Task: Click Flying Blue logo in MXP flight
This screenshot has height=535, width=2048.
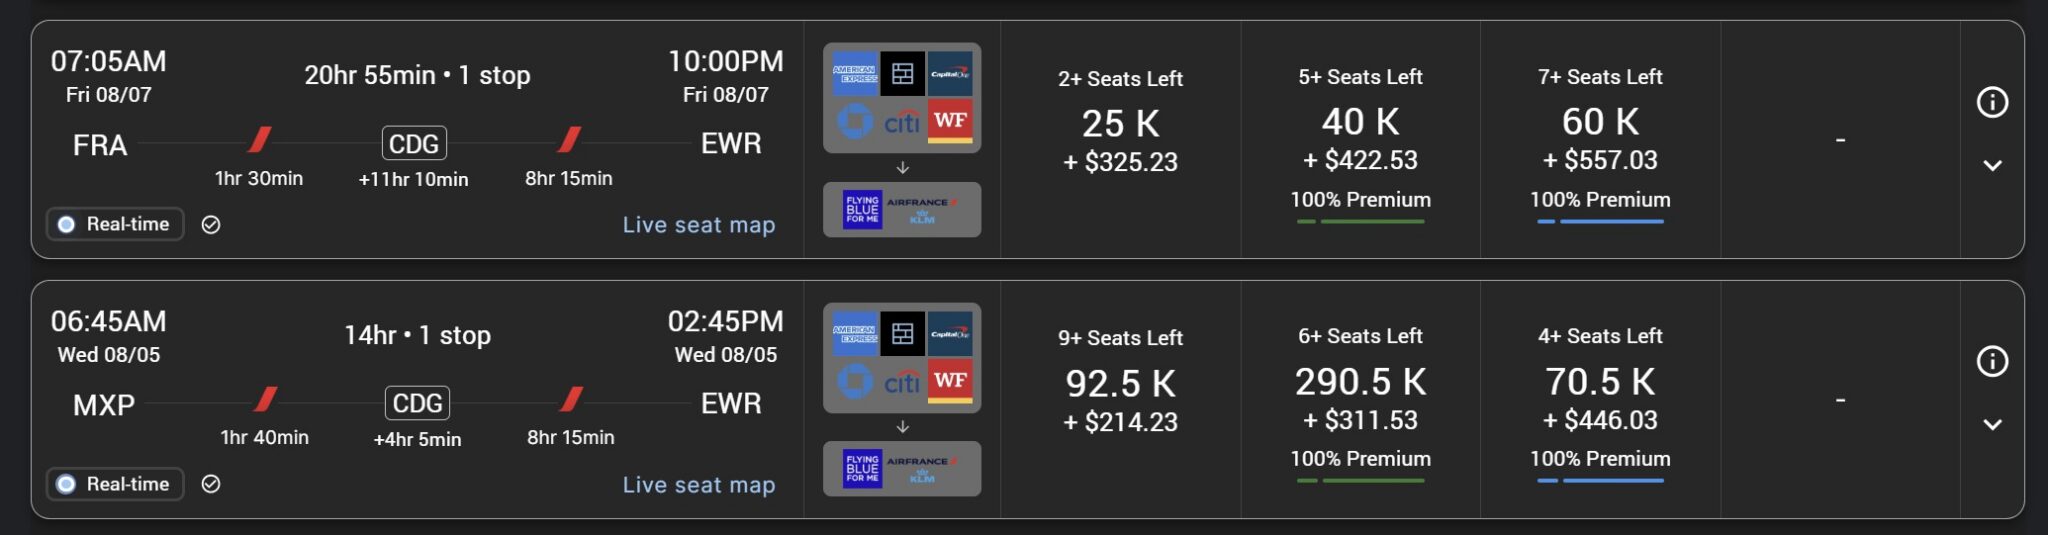Action: (x=862, y=469)
